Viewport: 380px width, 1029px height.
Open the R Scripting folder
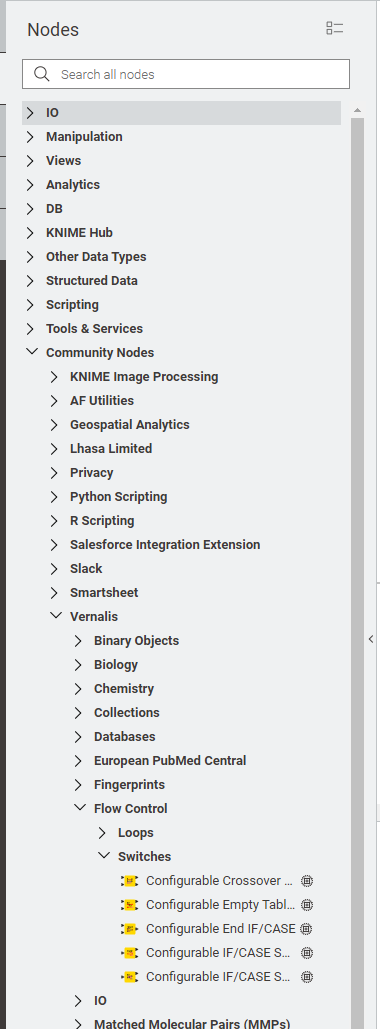point(102,520)
